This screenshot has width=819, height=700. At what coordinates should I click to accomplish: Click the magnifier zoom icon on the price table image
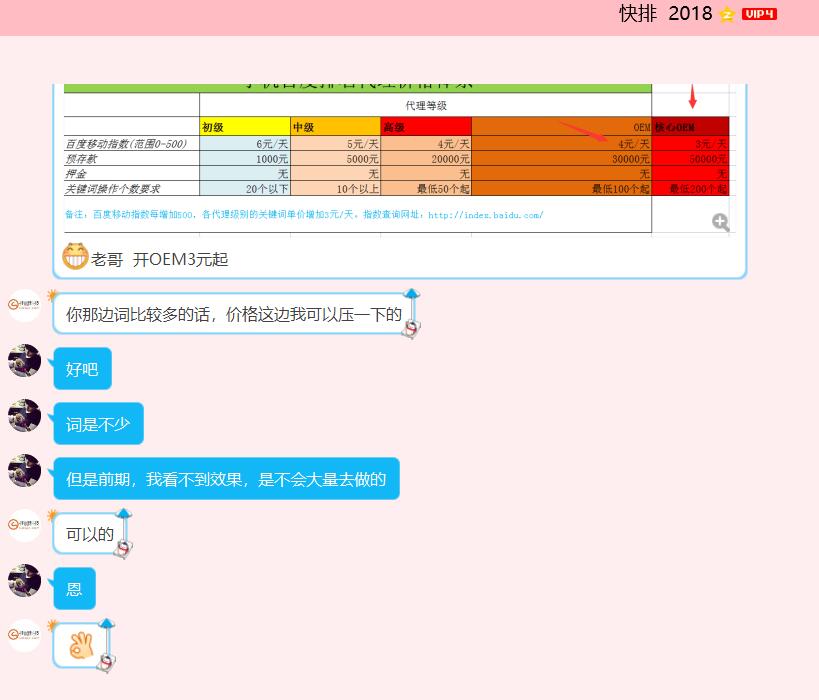click(721, 222)
